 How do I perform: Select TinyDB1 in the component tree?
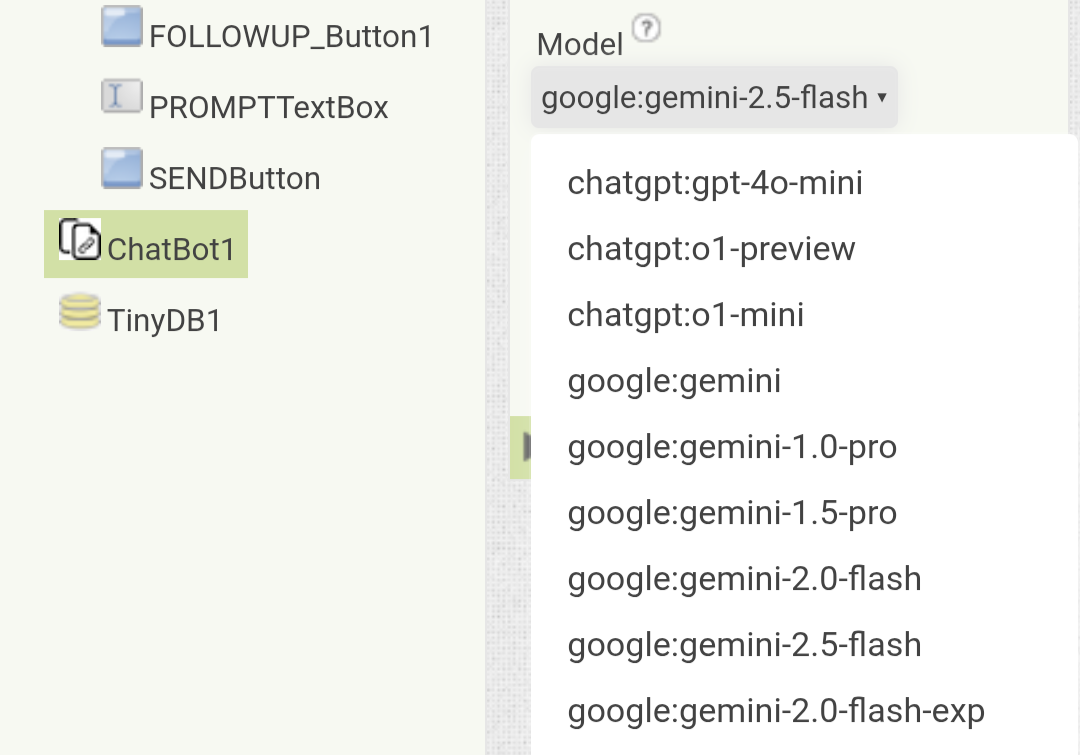(164, 321)
